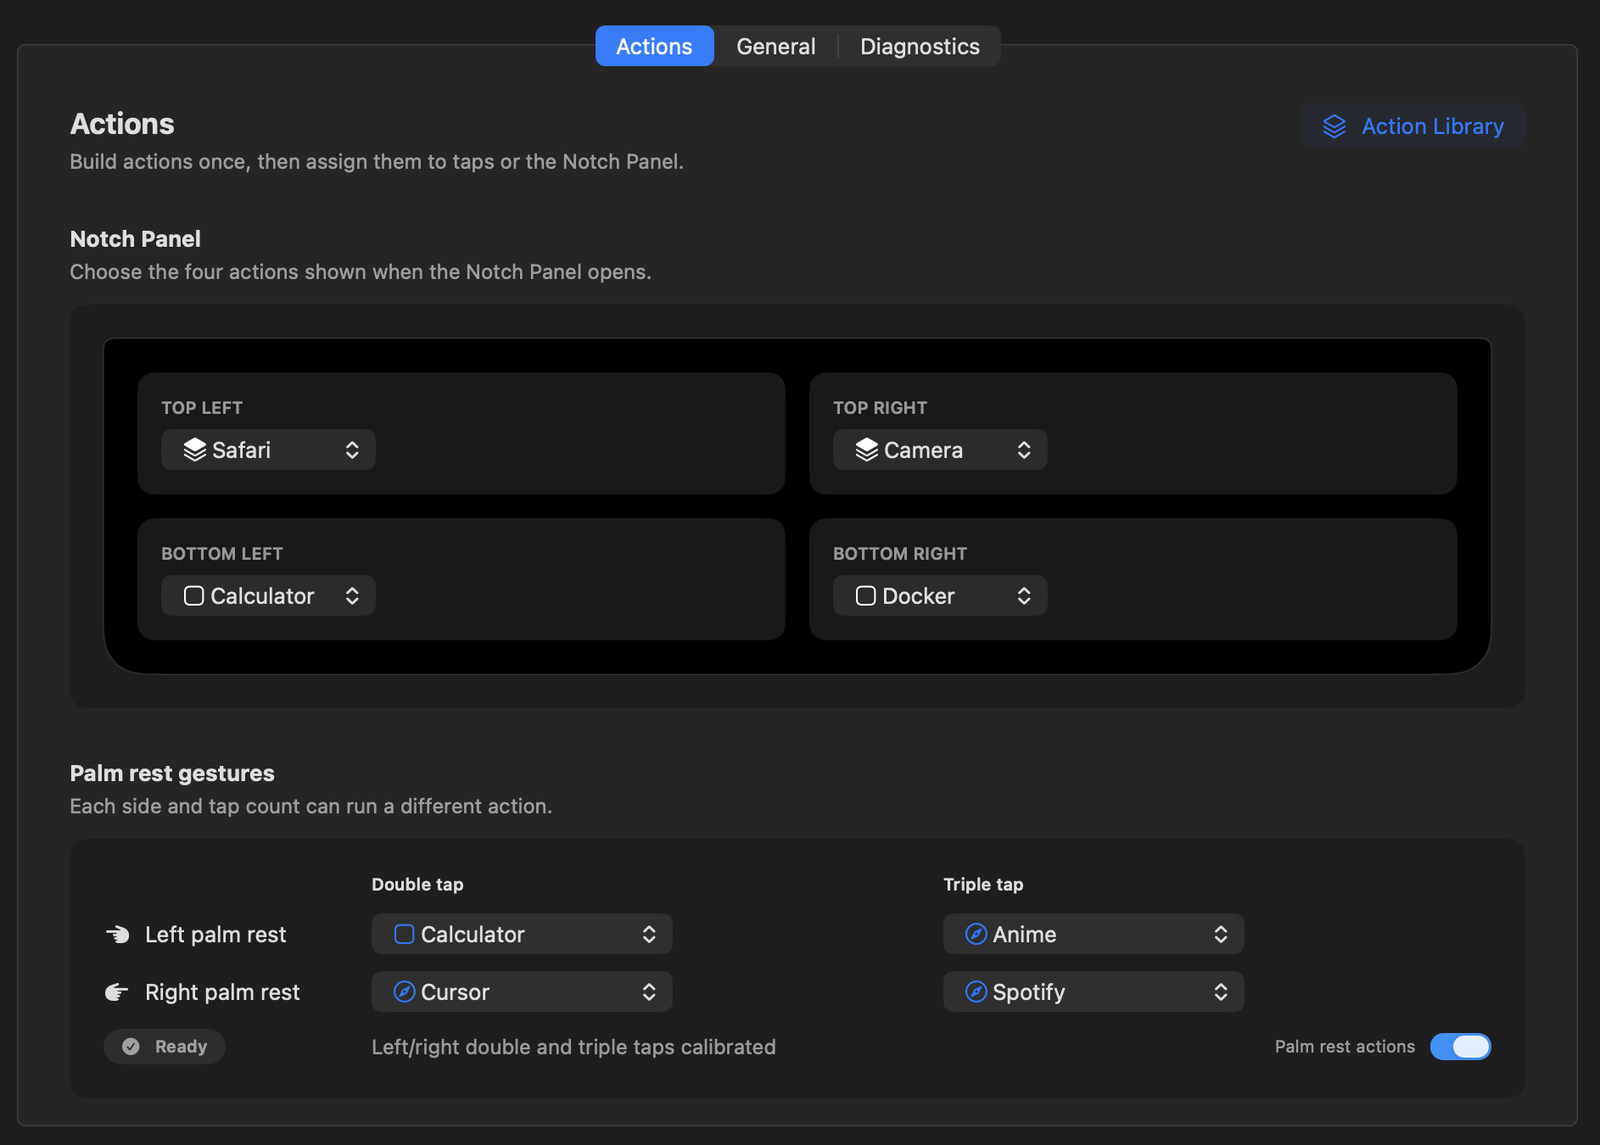Click the Spotify dropdown chevron arrows
The width and height of the screenshot is (1600, 1145).
pos(1221,992)
